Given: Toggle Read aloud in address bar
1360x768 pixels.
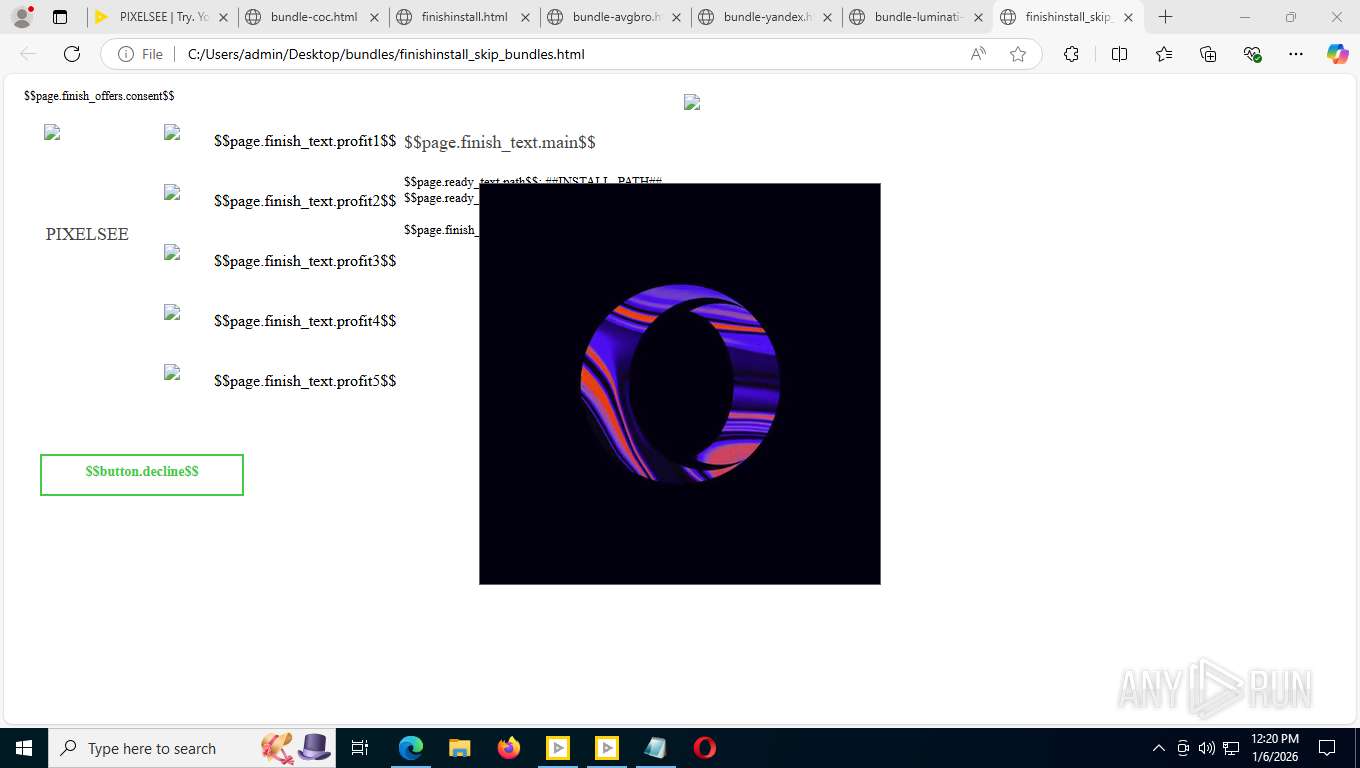Looking at the screenshot, I should coord(978,54).
